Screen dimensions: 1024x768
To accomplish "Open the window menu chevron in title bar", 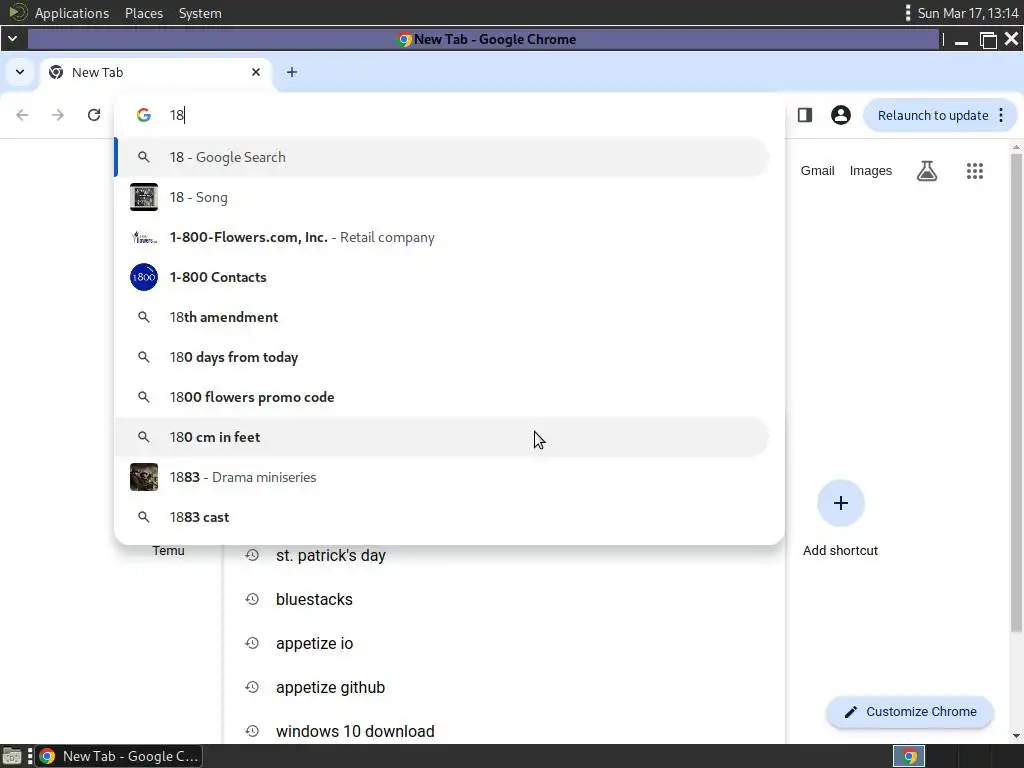I will pos(12,39).
